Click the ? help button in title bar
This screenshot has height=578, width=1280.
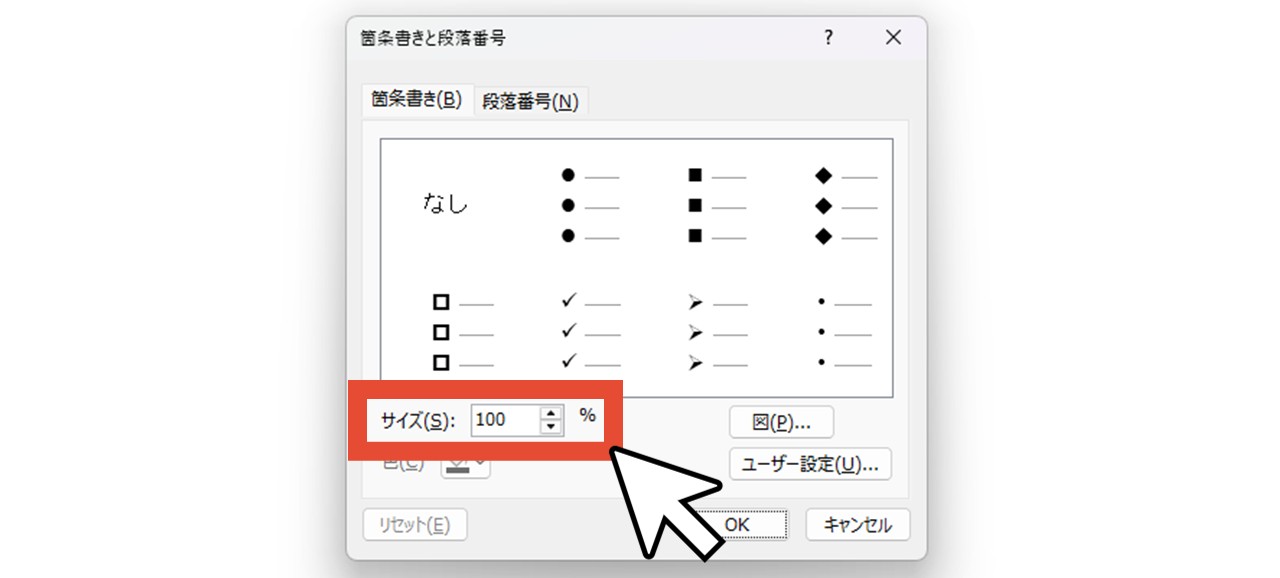[x=828, y=38]
